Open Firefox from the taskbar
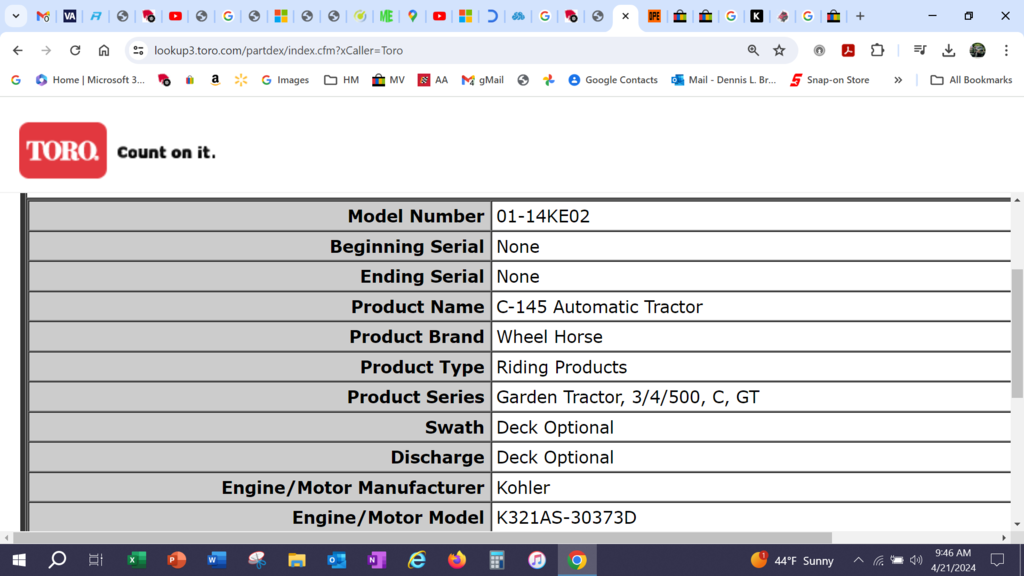The width and height of the screenshot is (1024, 576). [x=457, y=560]
